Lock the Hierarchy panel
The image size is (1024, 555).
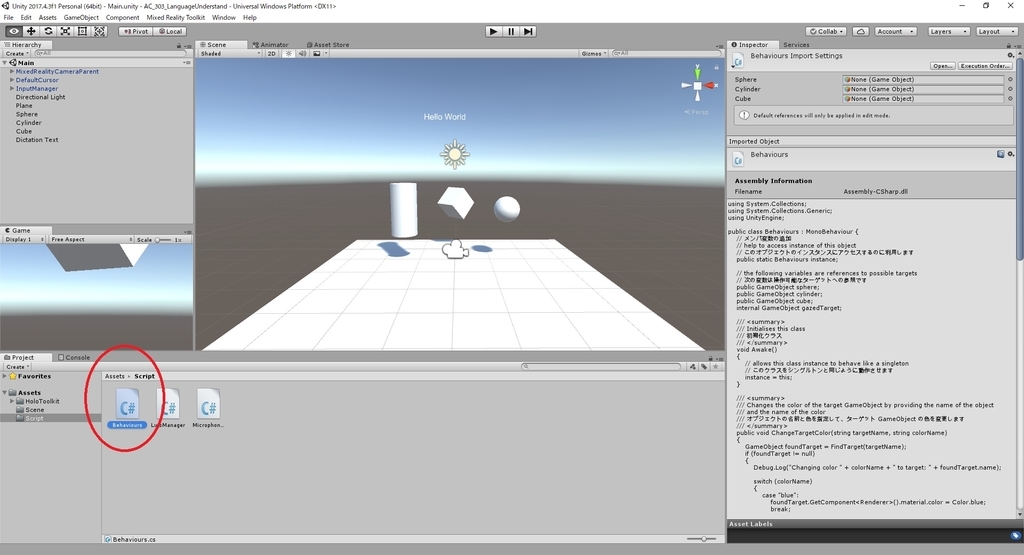[178, 46]
